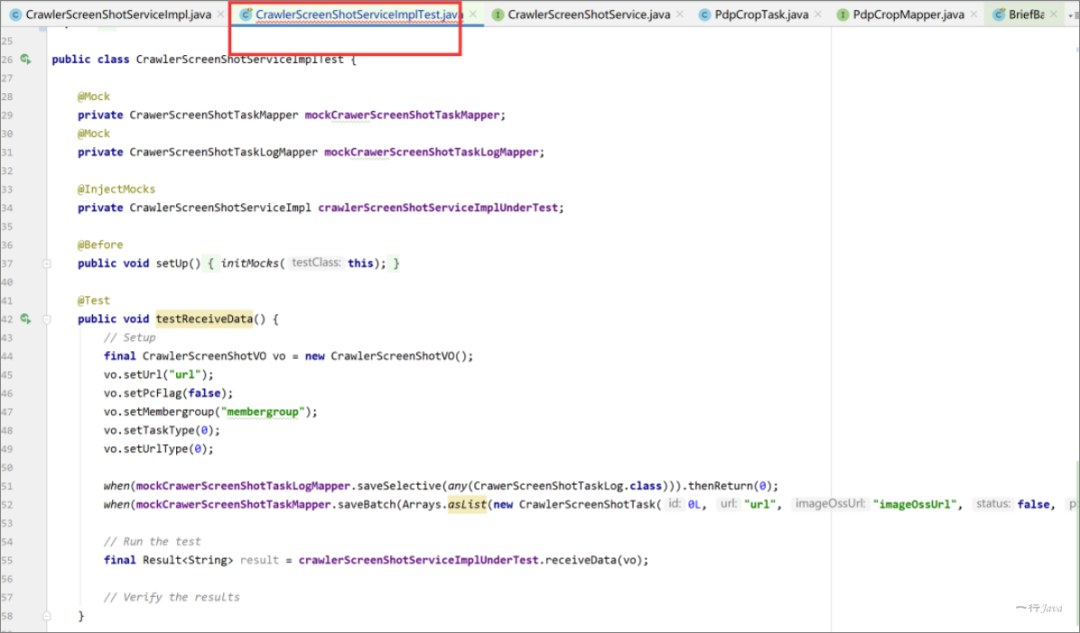The image size is (1080, 633).
Task: Click the vo.setTaskType(0) statement
Action: pyautogui.click(x=162, y=430)
